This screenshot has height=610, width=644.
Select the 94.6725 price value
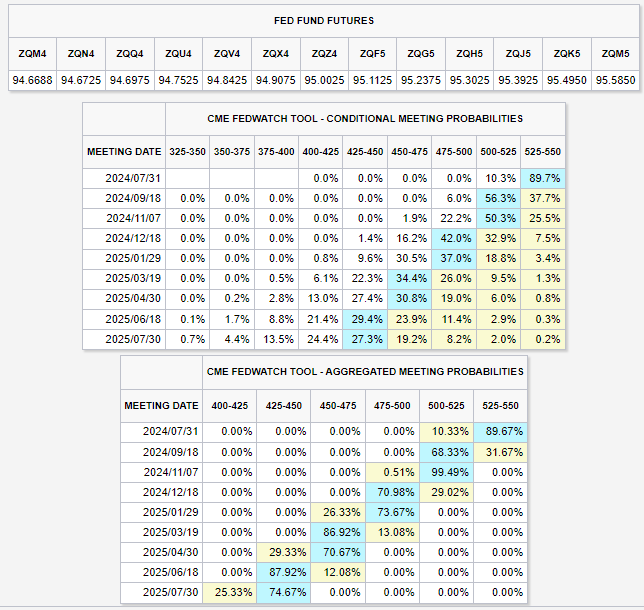pos(81,80)
